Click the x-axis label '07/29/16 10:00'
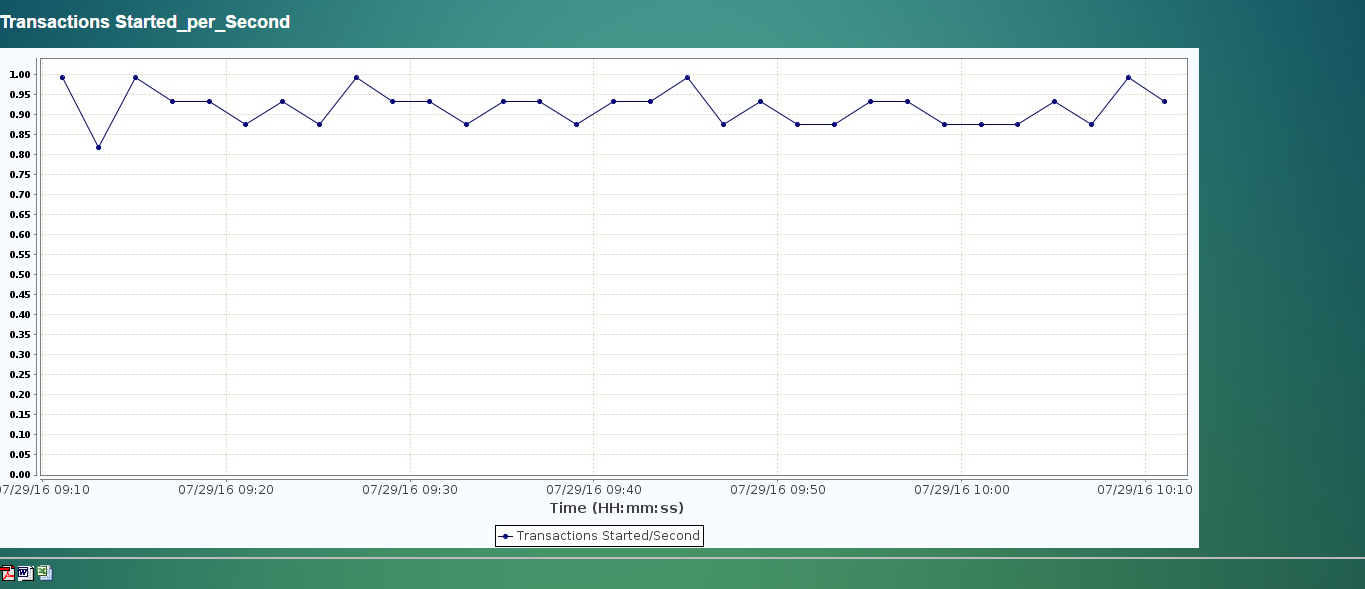Viewport: 1365px width, 589px height. [x=961, y=490]
